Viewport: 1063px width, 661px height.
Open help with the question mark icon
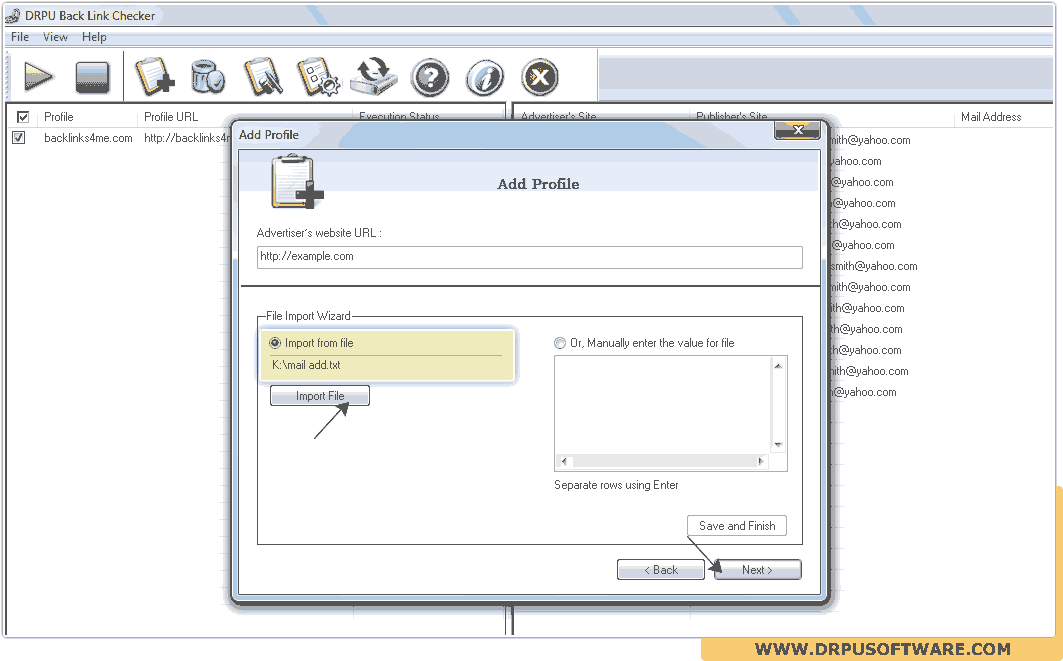(430, 77)
